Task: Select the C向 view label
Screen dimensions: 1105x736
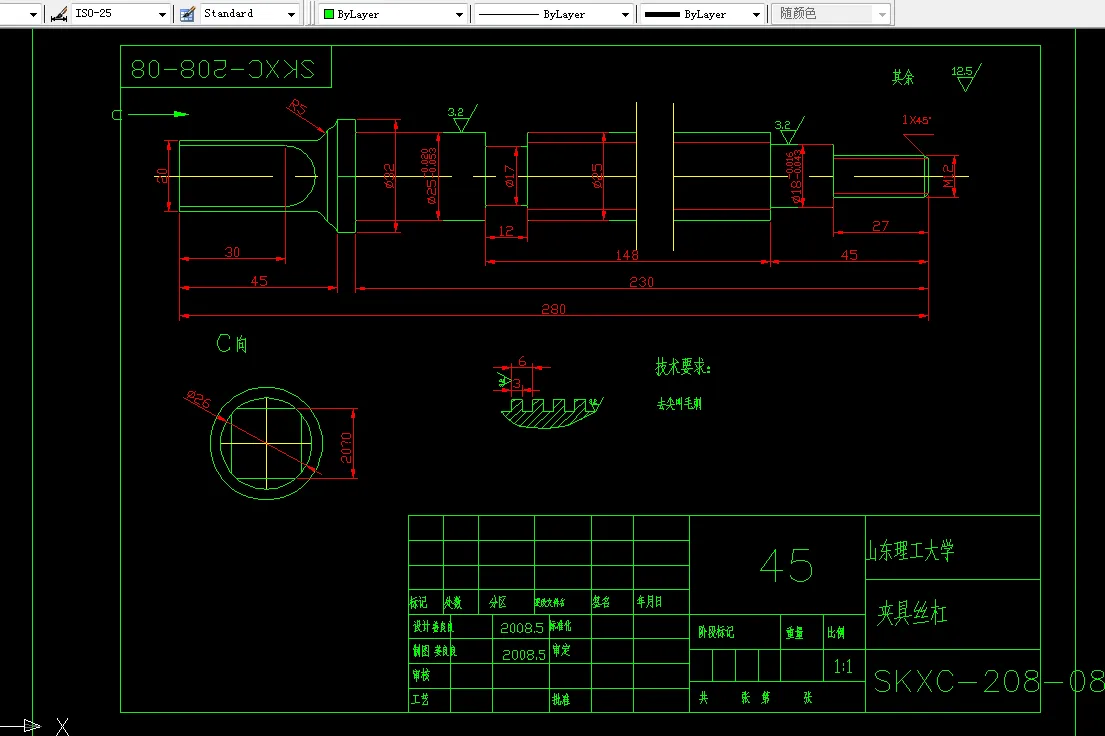Action: pos(232,343)
